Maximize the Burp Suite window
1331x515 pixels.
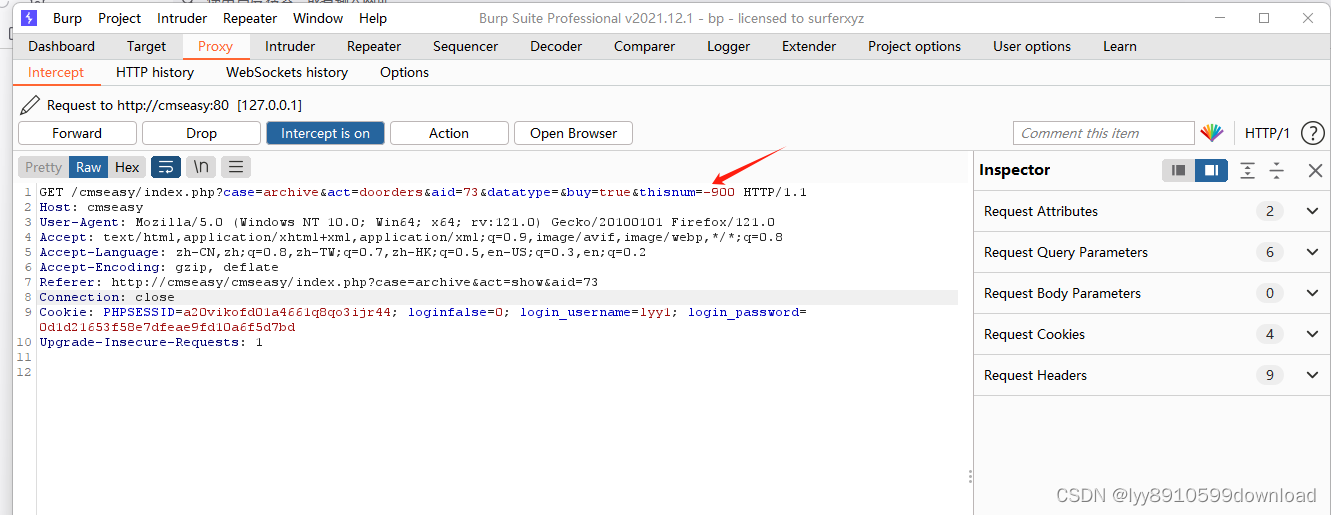pyautogui.click(x=1264, y=18)
